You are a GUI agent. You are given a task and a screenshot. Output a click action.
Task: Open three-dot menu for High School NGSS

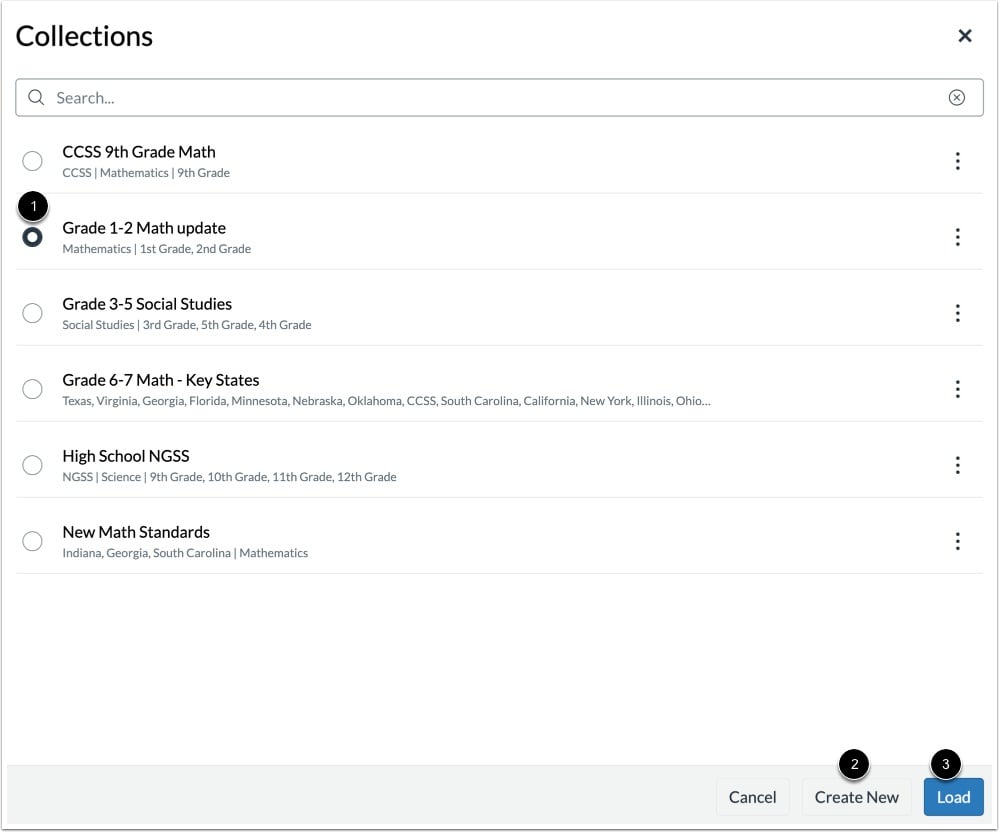957,465
